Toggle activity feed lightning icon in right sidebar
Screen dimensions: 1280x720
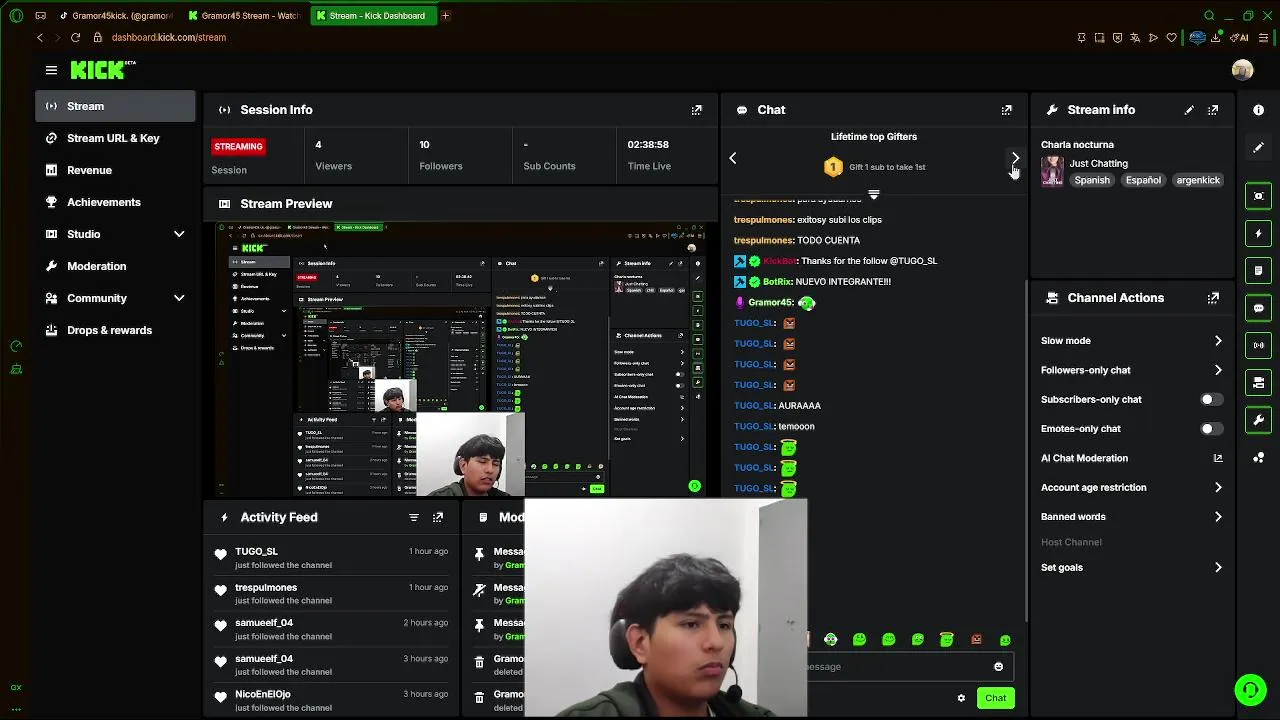click(1259, 233)
